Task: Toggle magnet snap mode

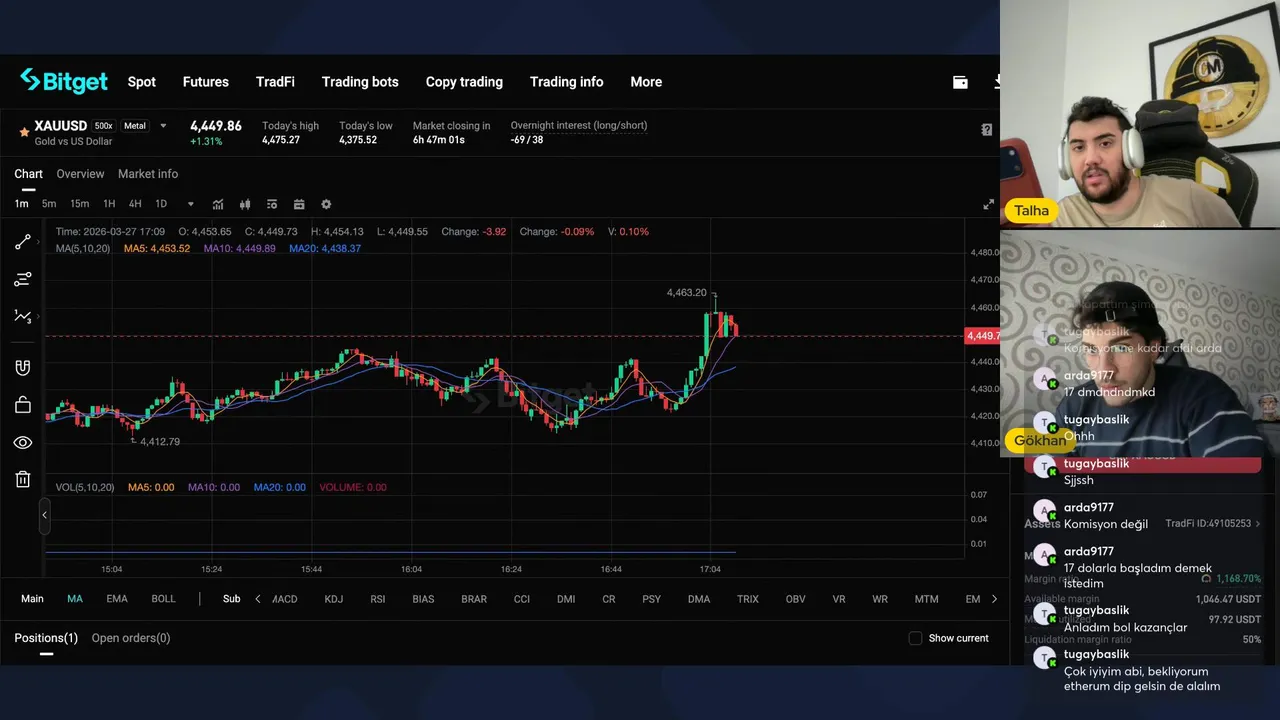Action: point(22,368)
